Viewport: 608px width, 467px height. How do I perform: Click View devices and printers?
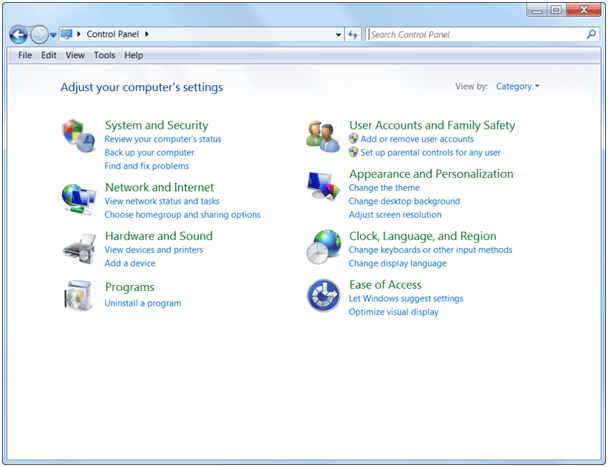[x=154, y=250]
